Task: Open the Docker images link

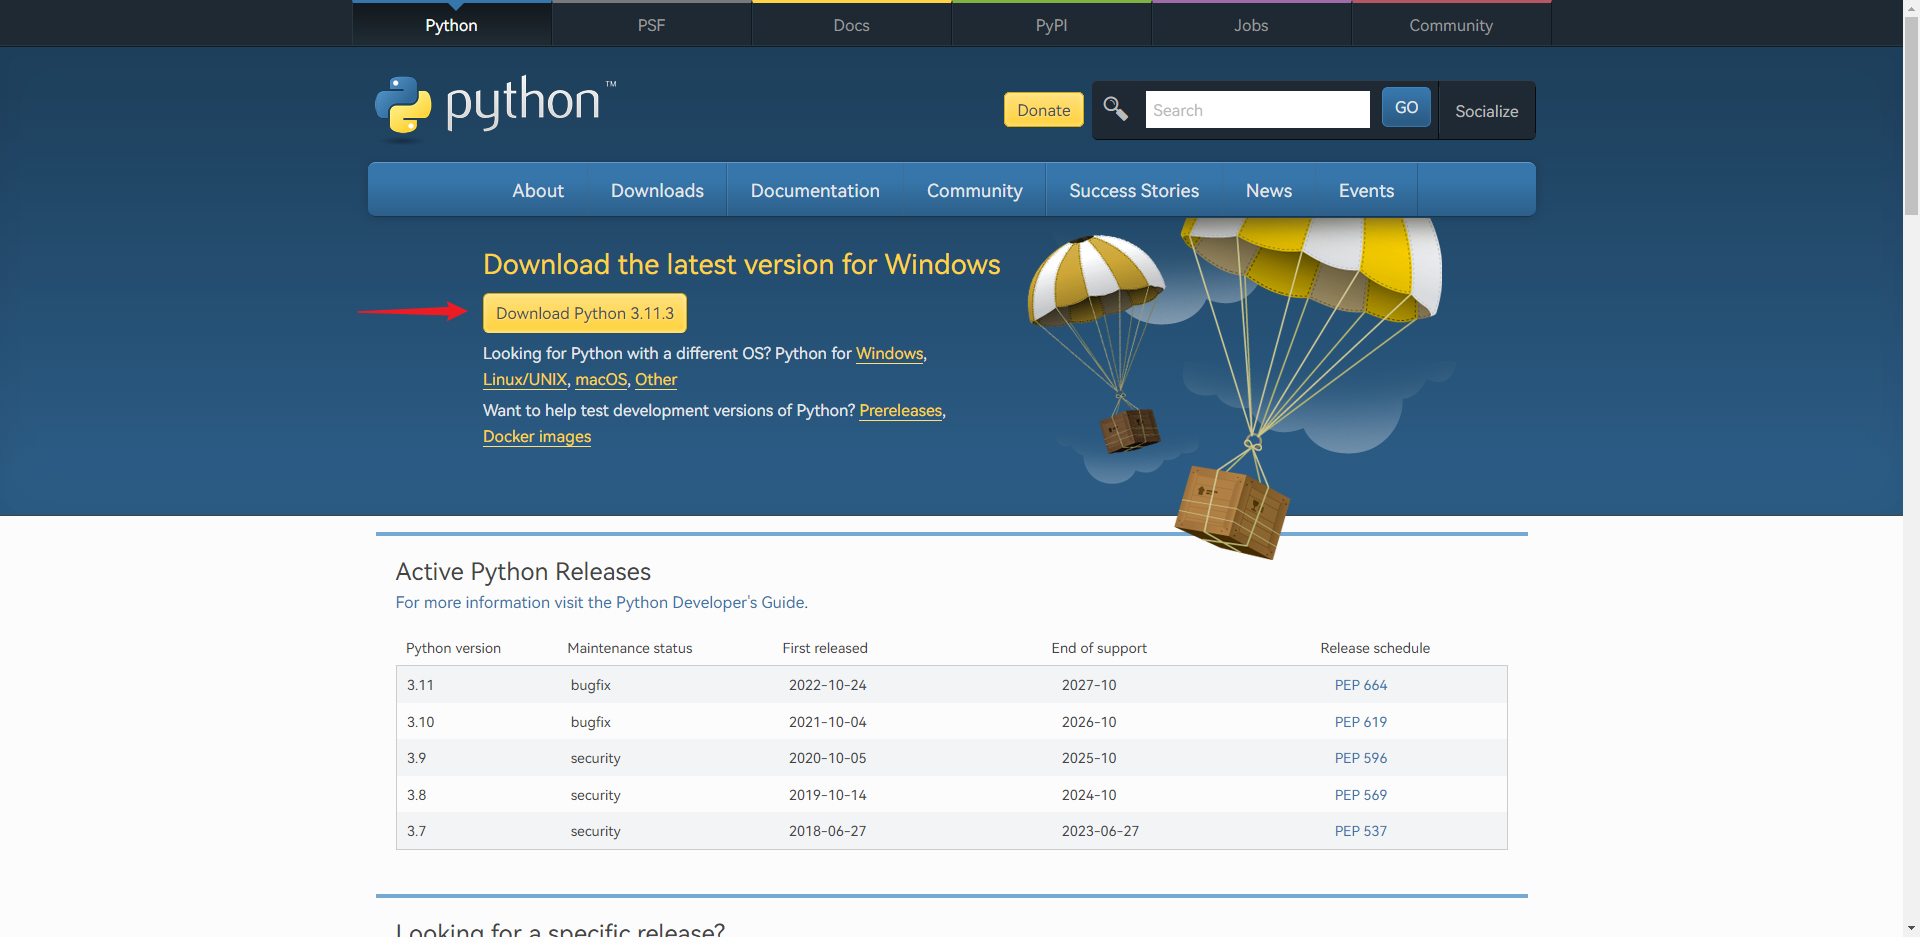Action: [537, 437]
